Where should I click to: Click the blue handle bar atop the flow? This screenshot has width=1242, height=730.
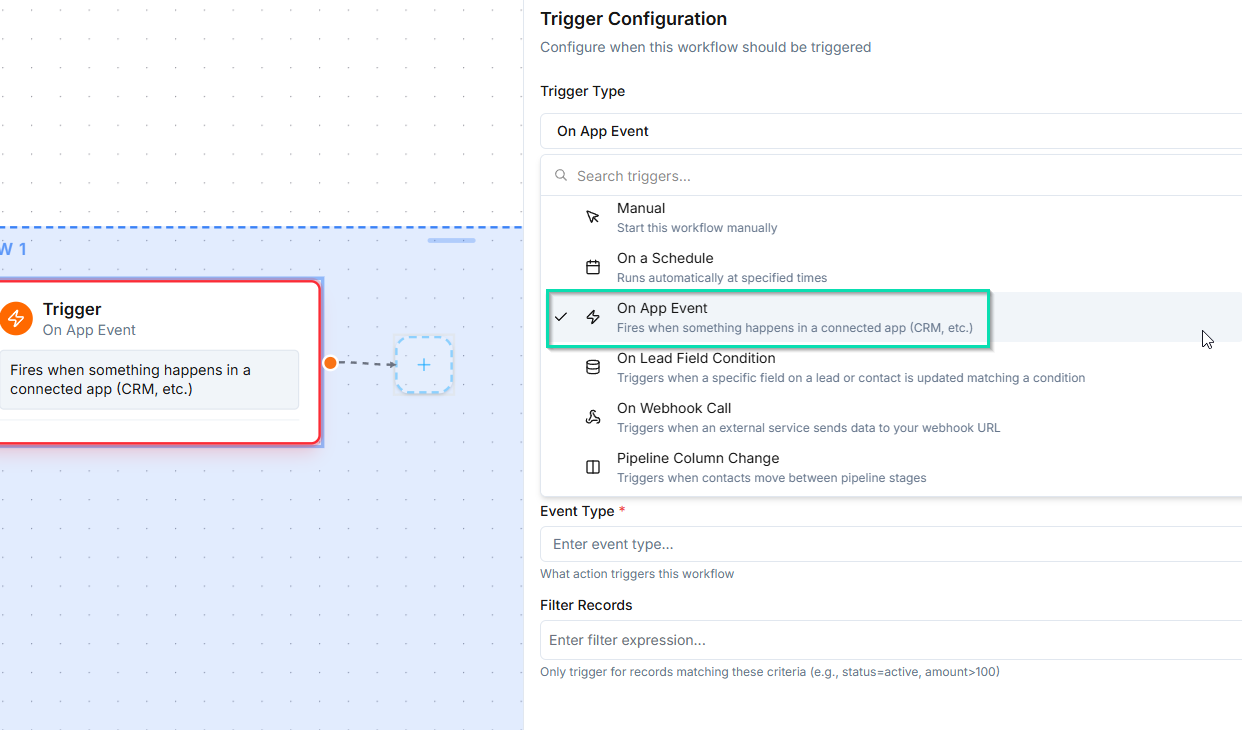point(451,240)
